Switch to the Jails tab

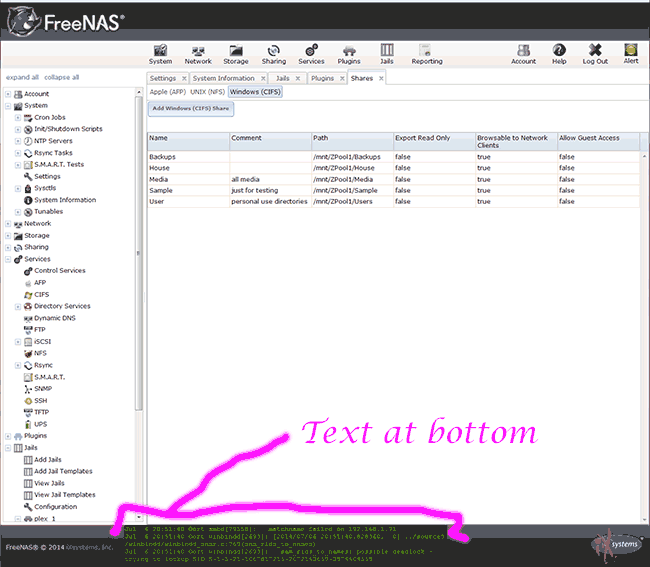pyautogui.click(x=283, y=78)
